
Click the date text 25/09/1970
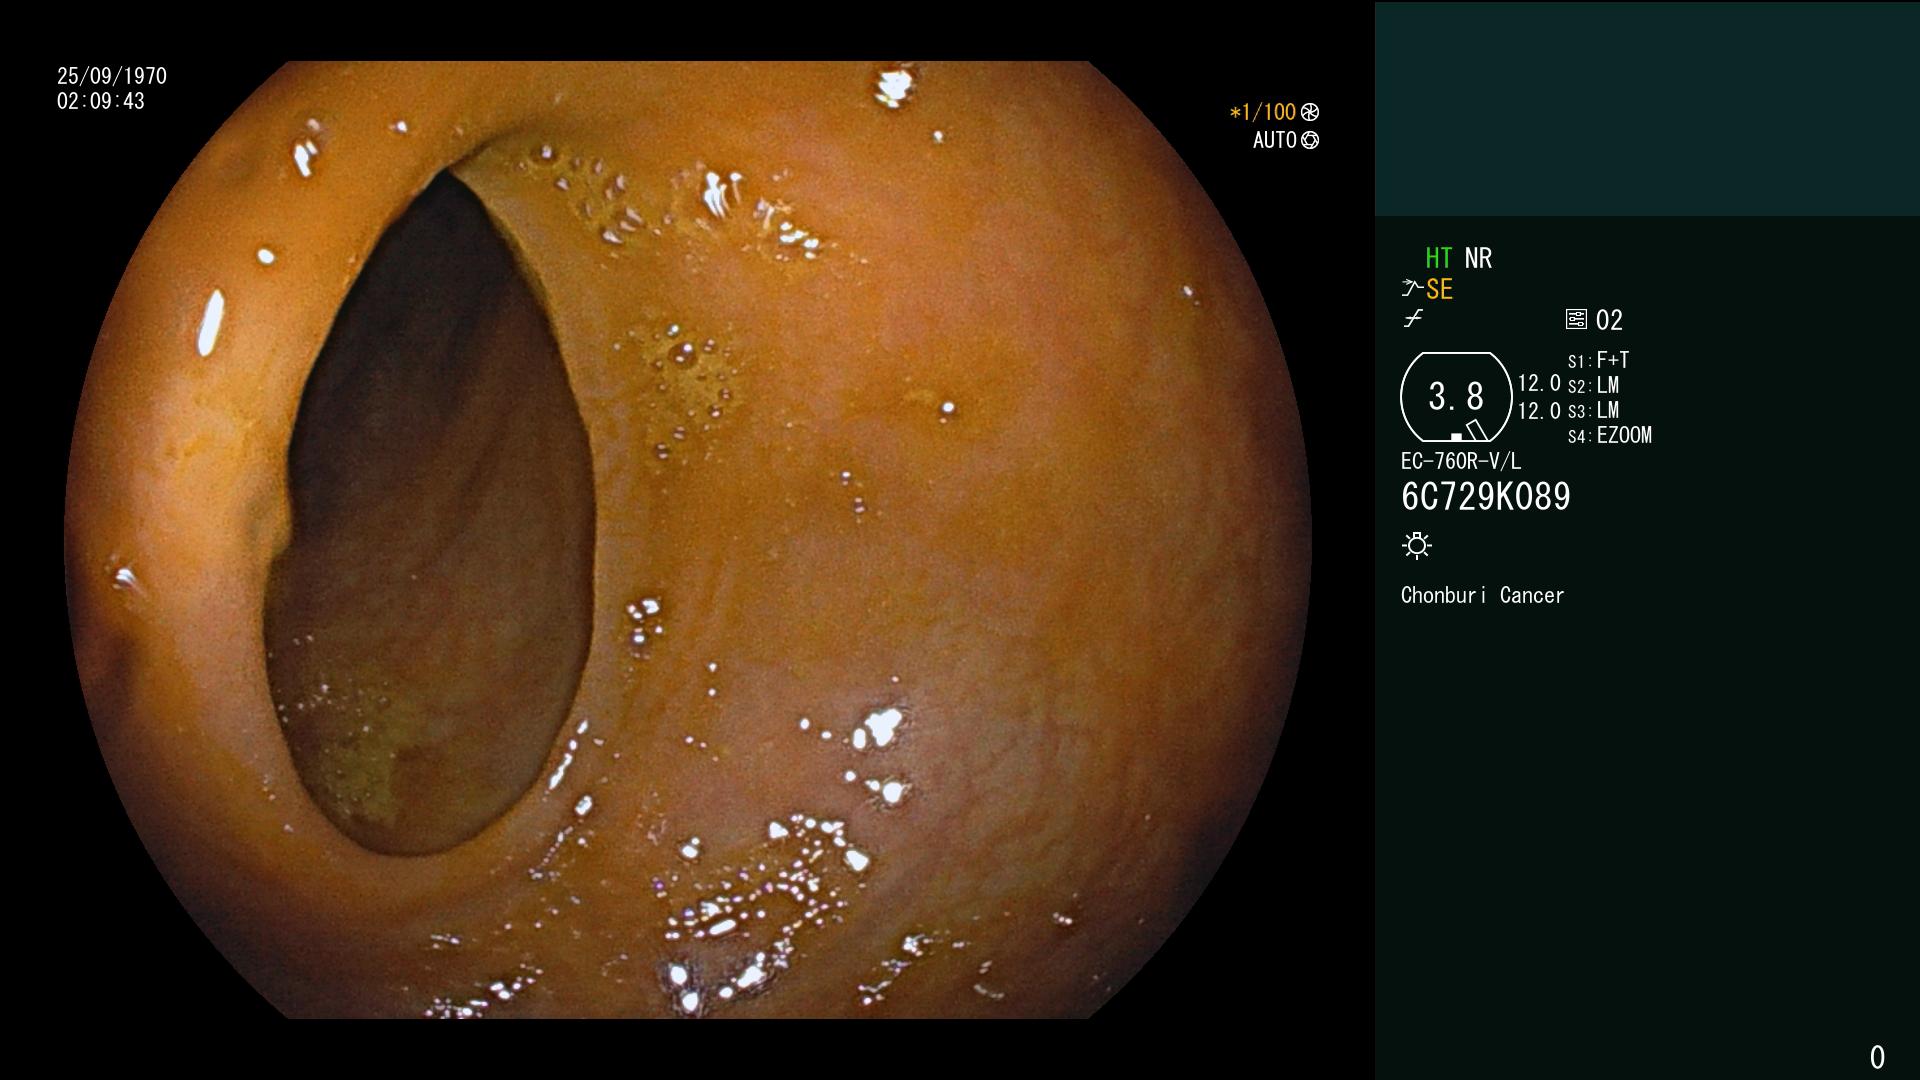[x=112, y=76]
